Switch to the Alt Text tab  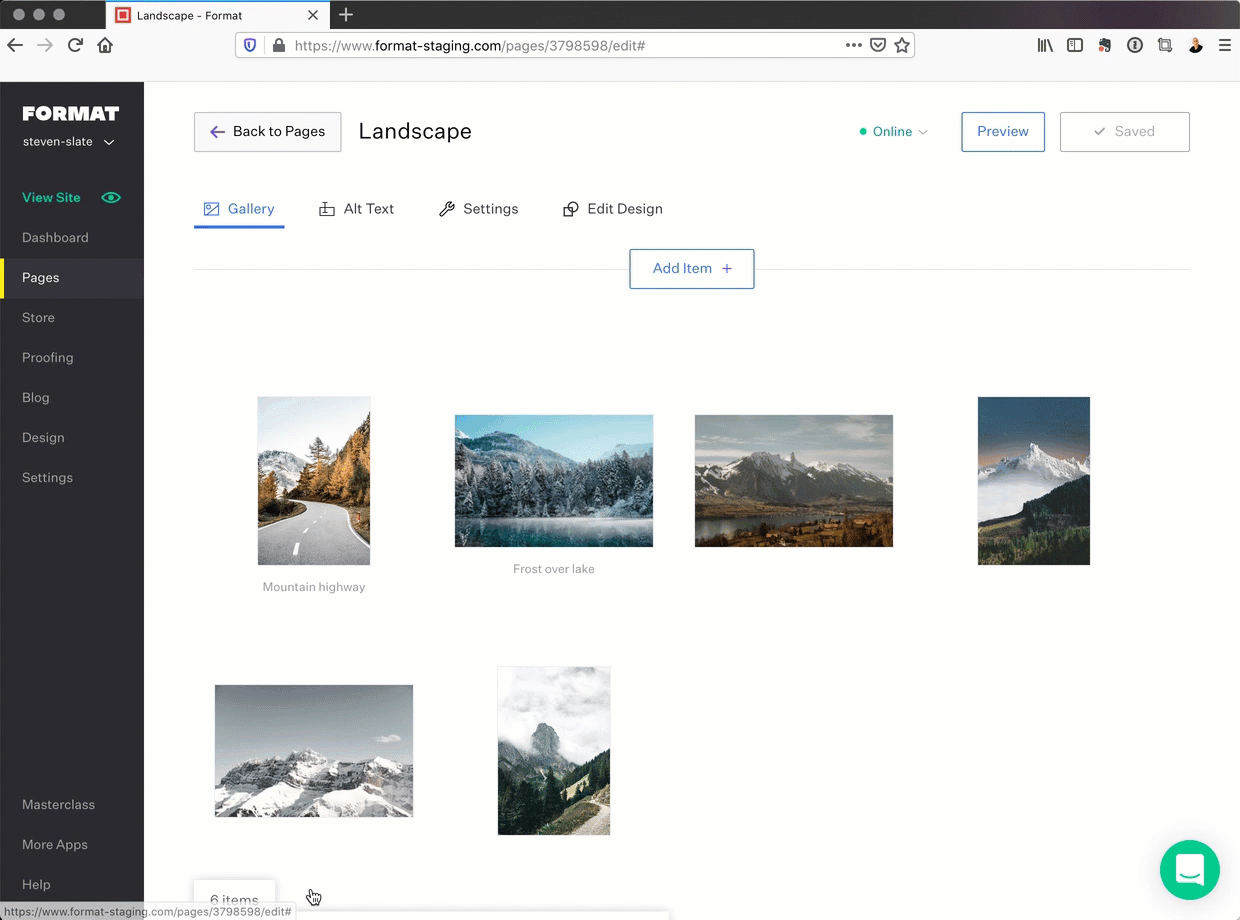[x=356, y=209]
